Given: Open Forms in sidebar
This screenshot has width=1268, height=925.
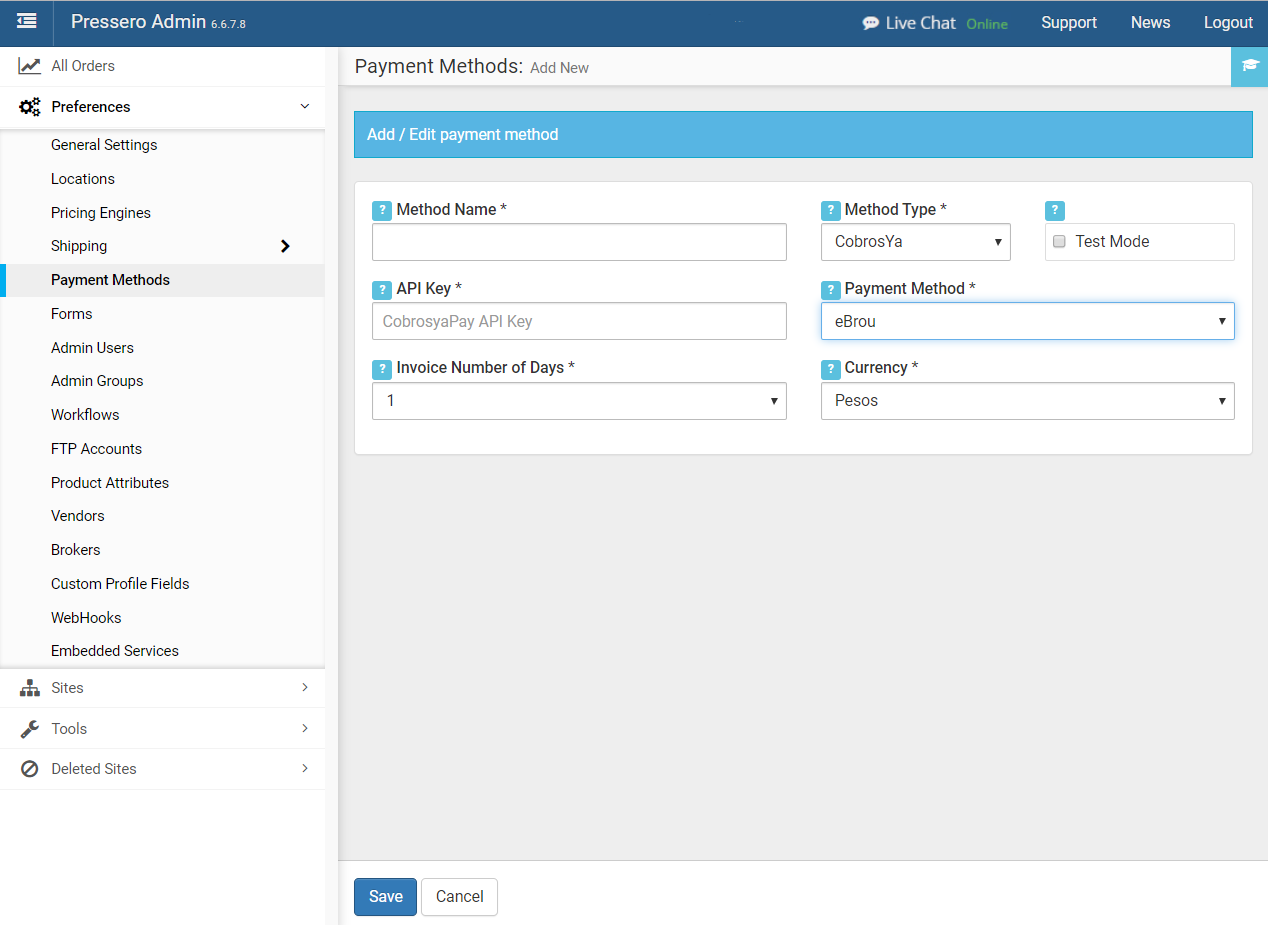Looking at the screenshot, I should click(x=72, y=314).
